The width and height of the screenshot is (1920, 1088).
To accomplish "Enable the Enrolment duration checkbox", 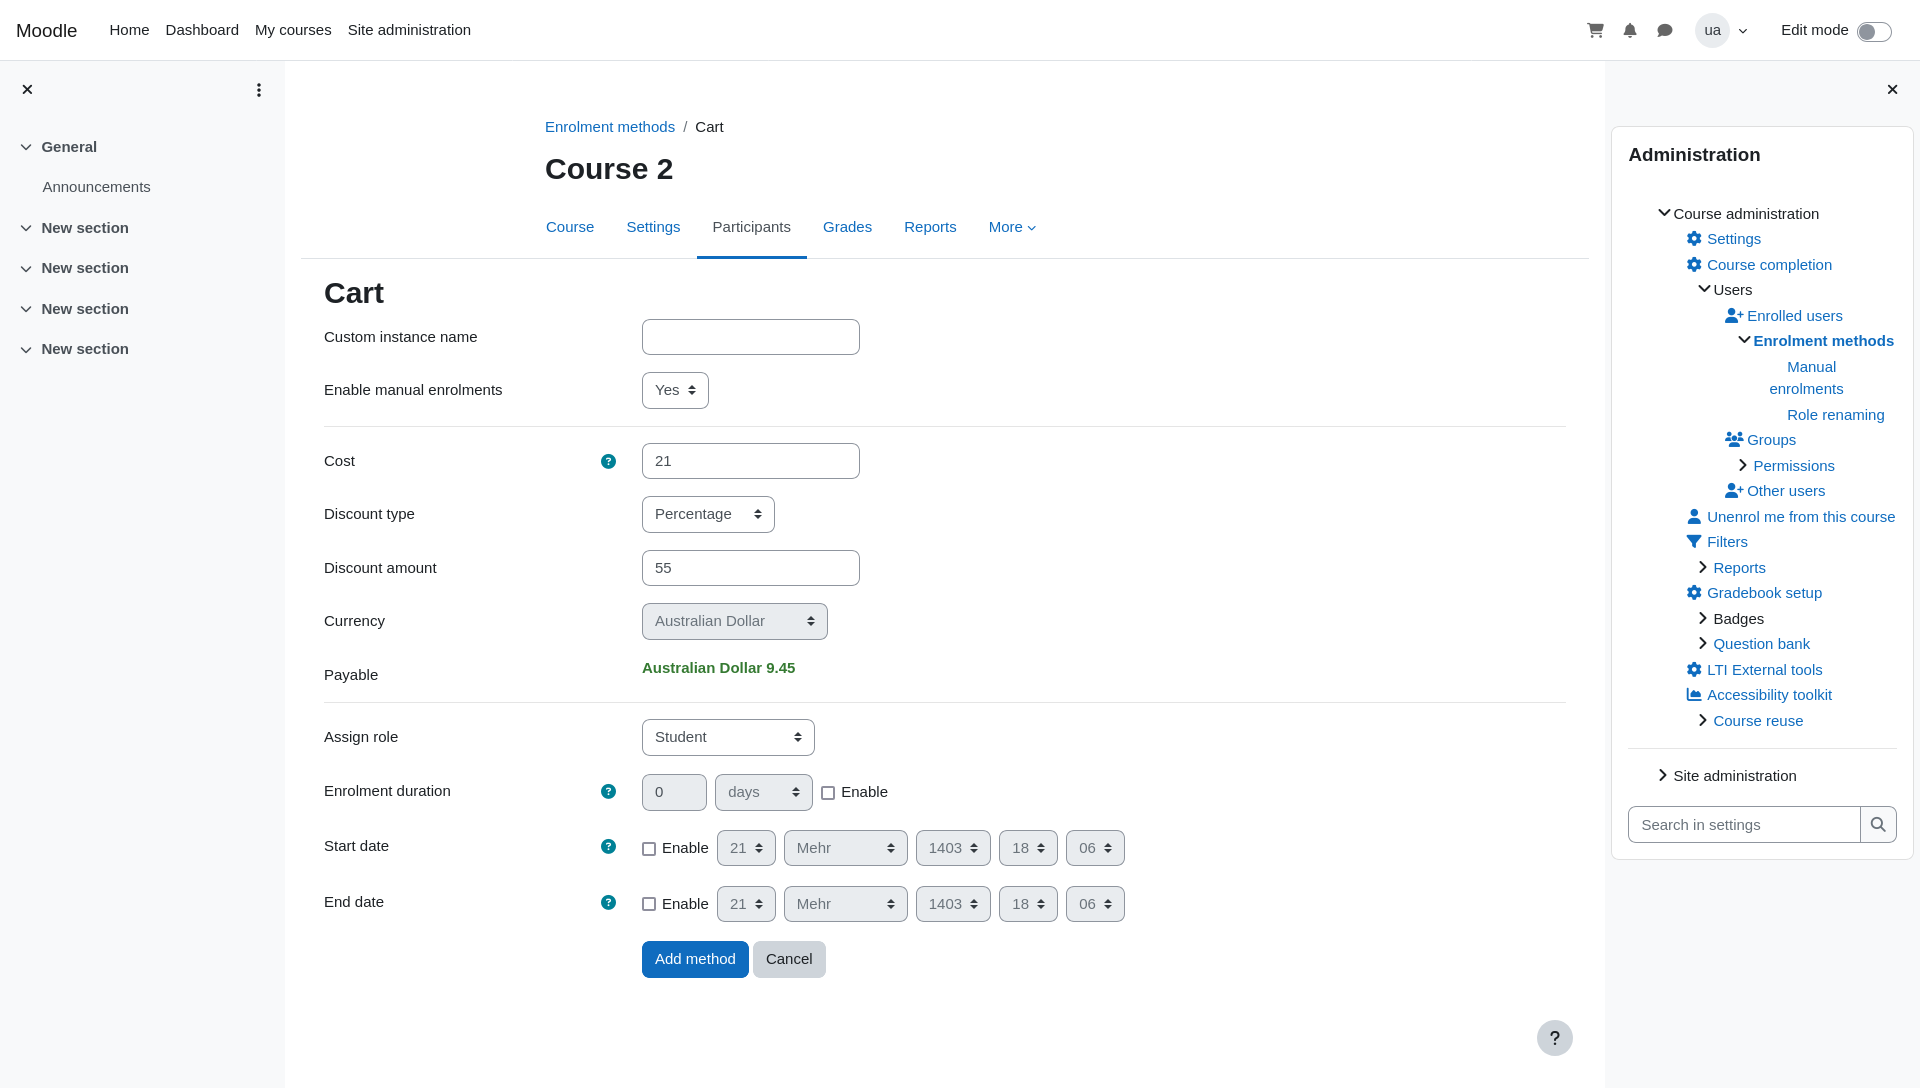I will tap(828, 793).
